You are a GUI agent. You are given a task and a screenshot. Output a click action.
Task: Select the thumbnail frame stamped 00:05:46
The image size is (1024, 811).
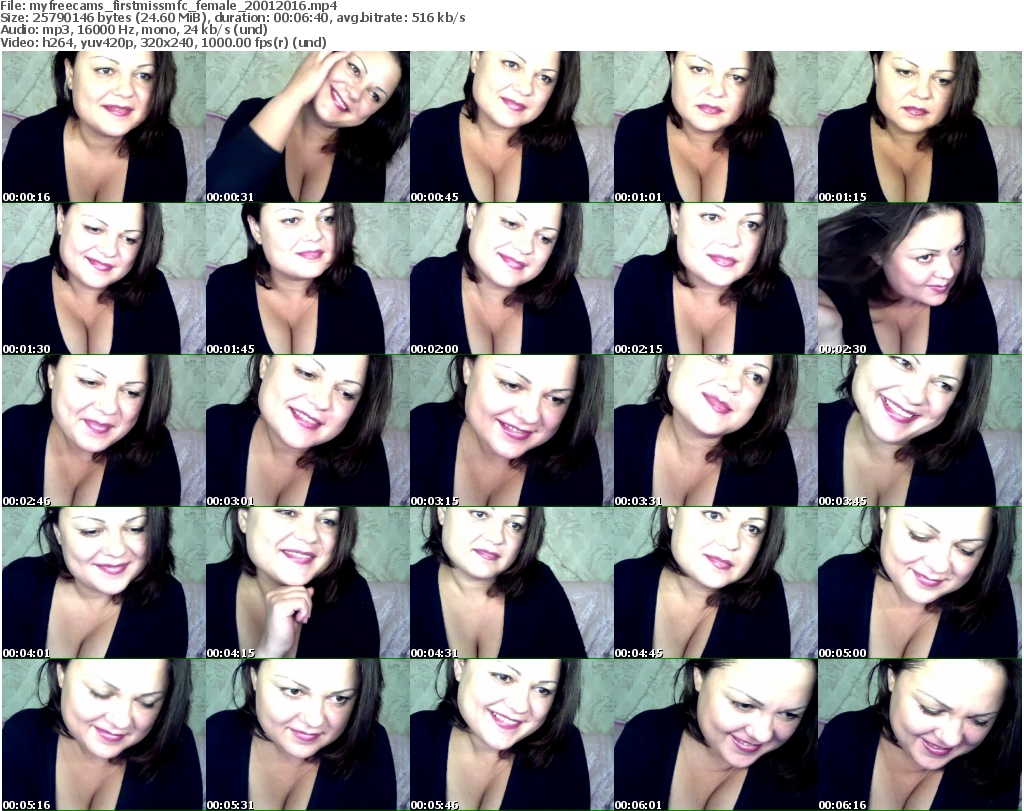pos(511,735)
